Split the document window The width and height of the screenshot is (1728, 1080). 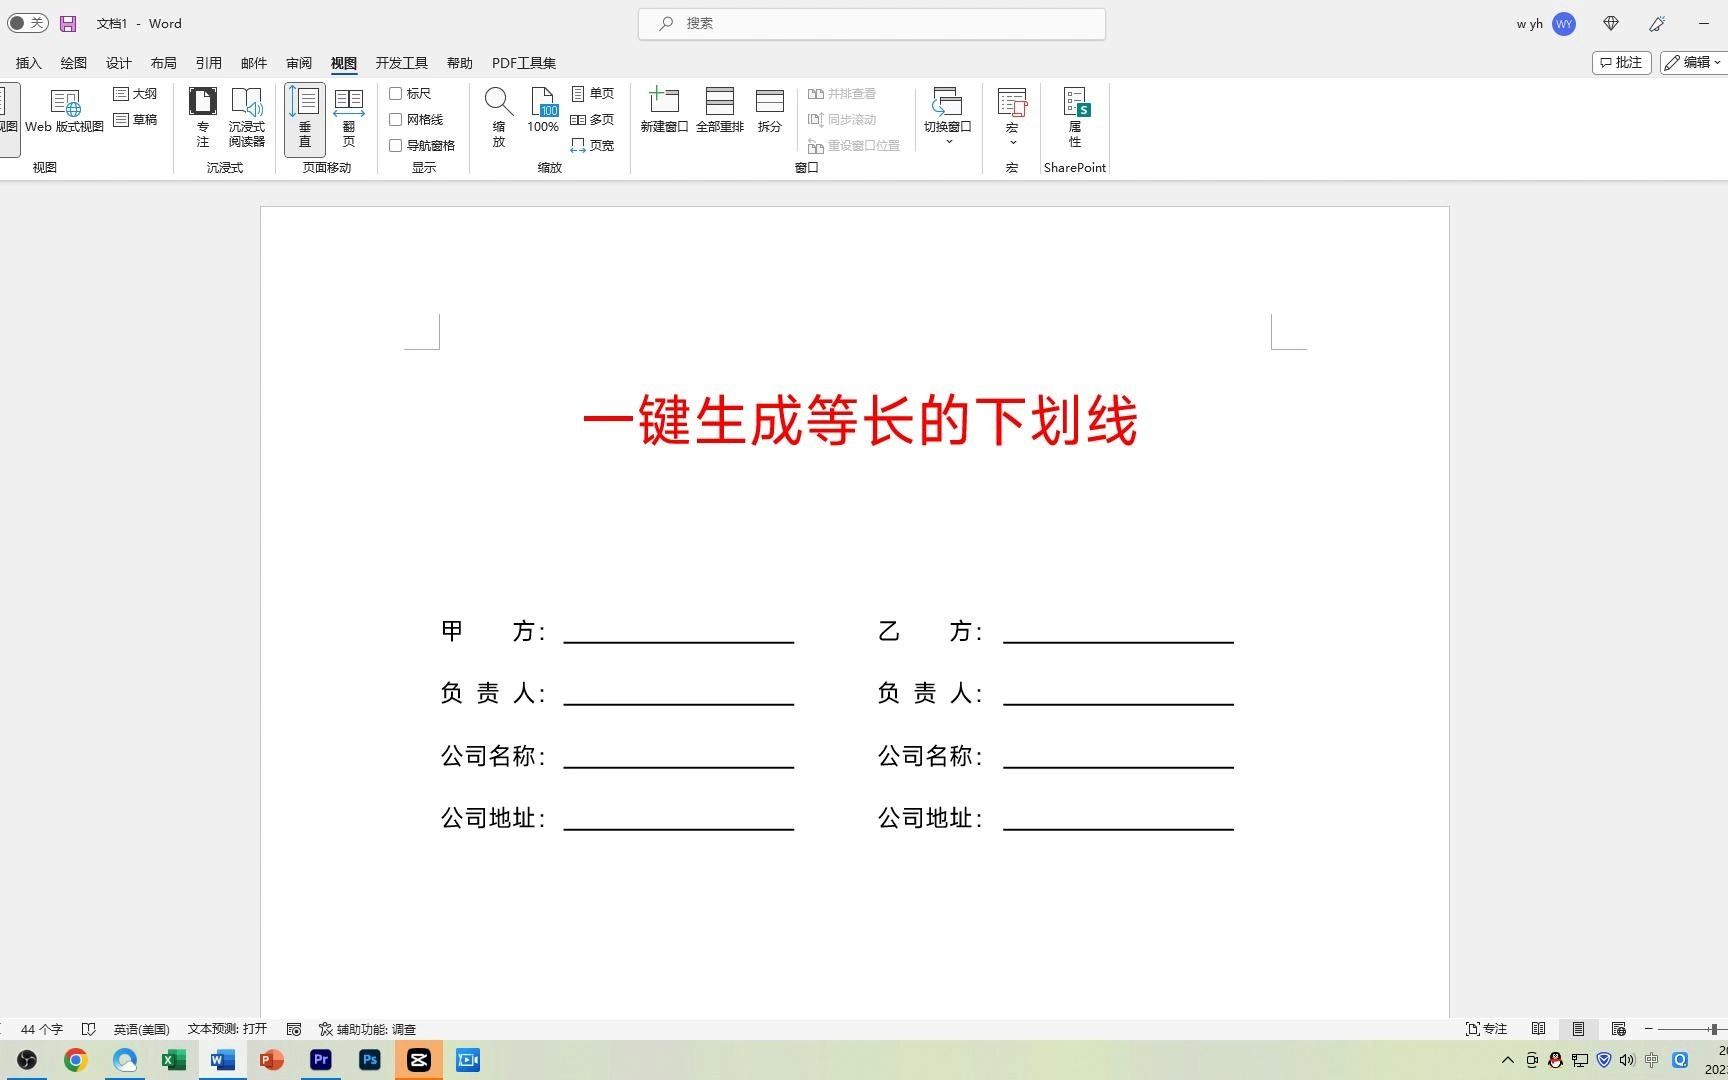770,111
